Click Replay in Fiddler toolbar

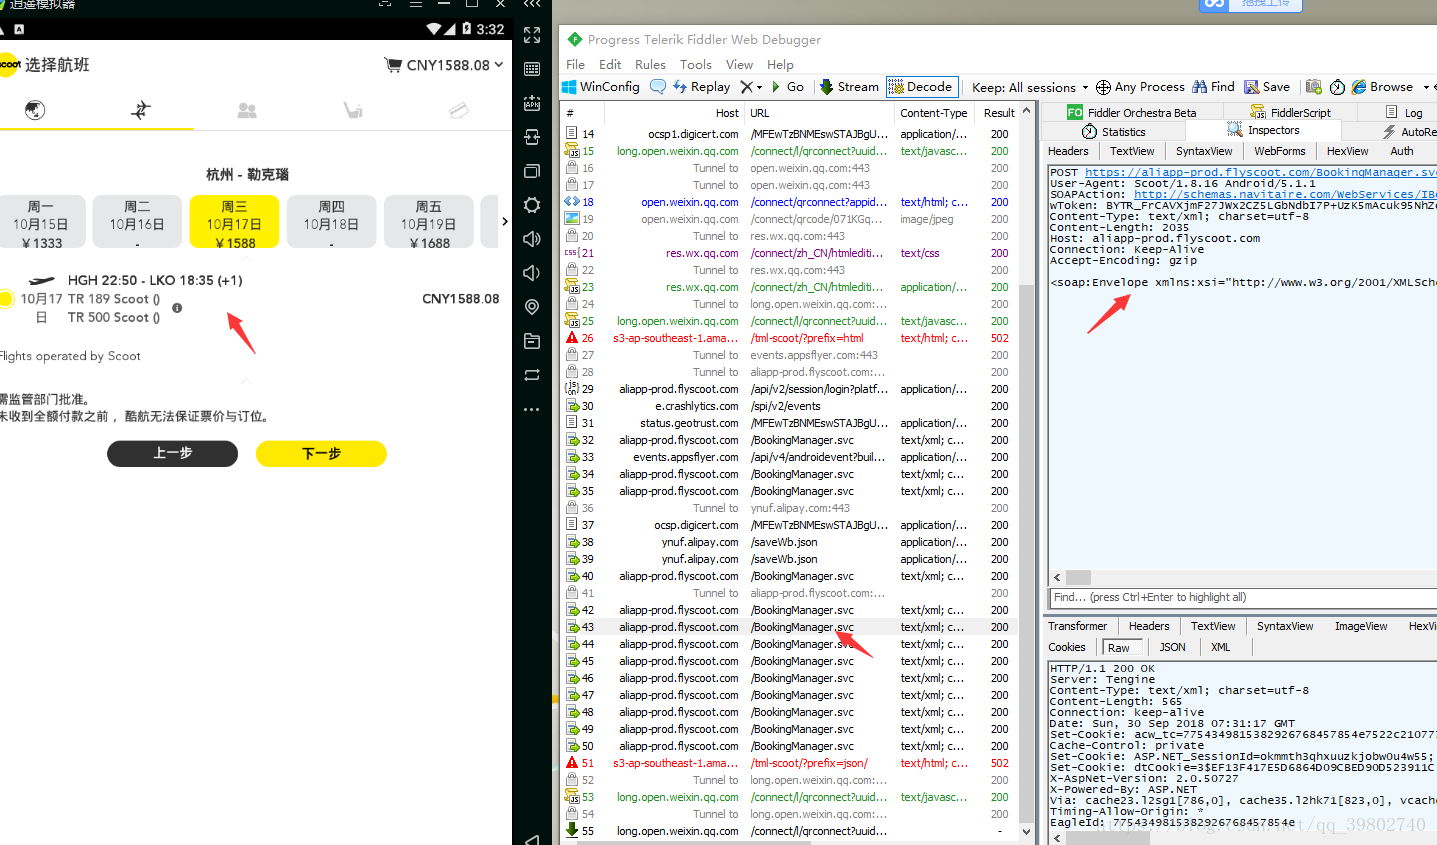[x=702, y=87]
